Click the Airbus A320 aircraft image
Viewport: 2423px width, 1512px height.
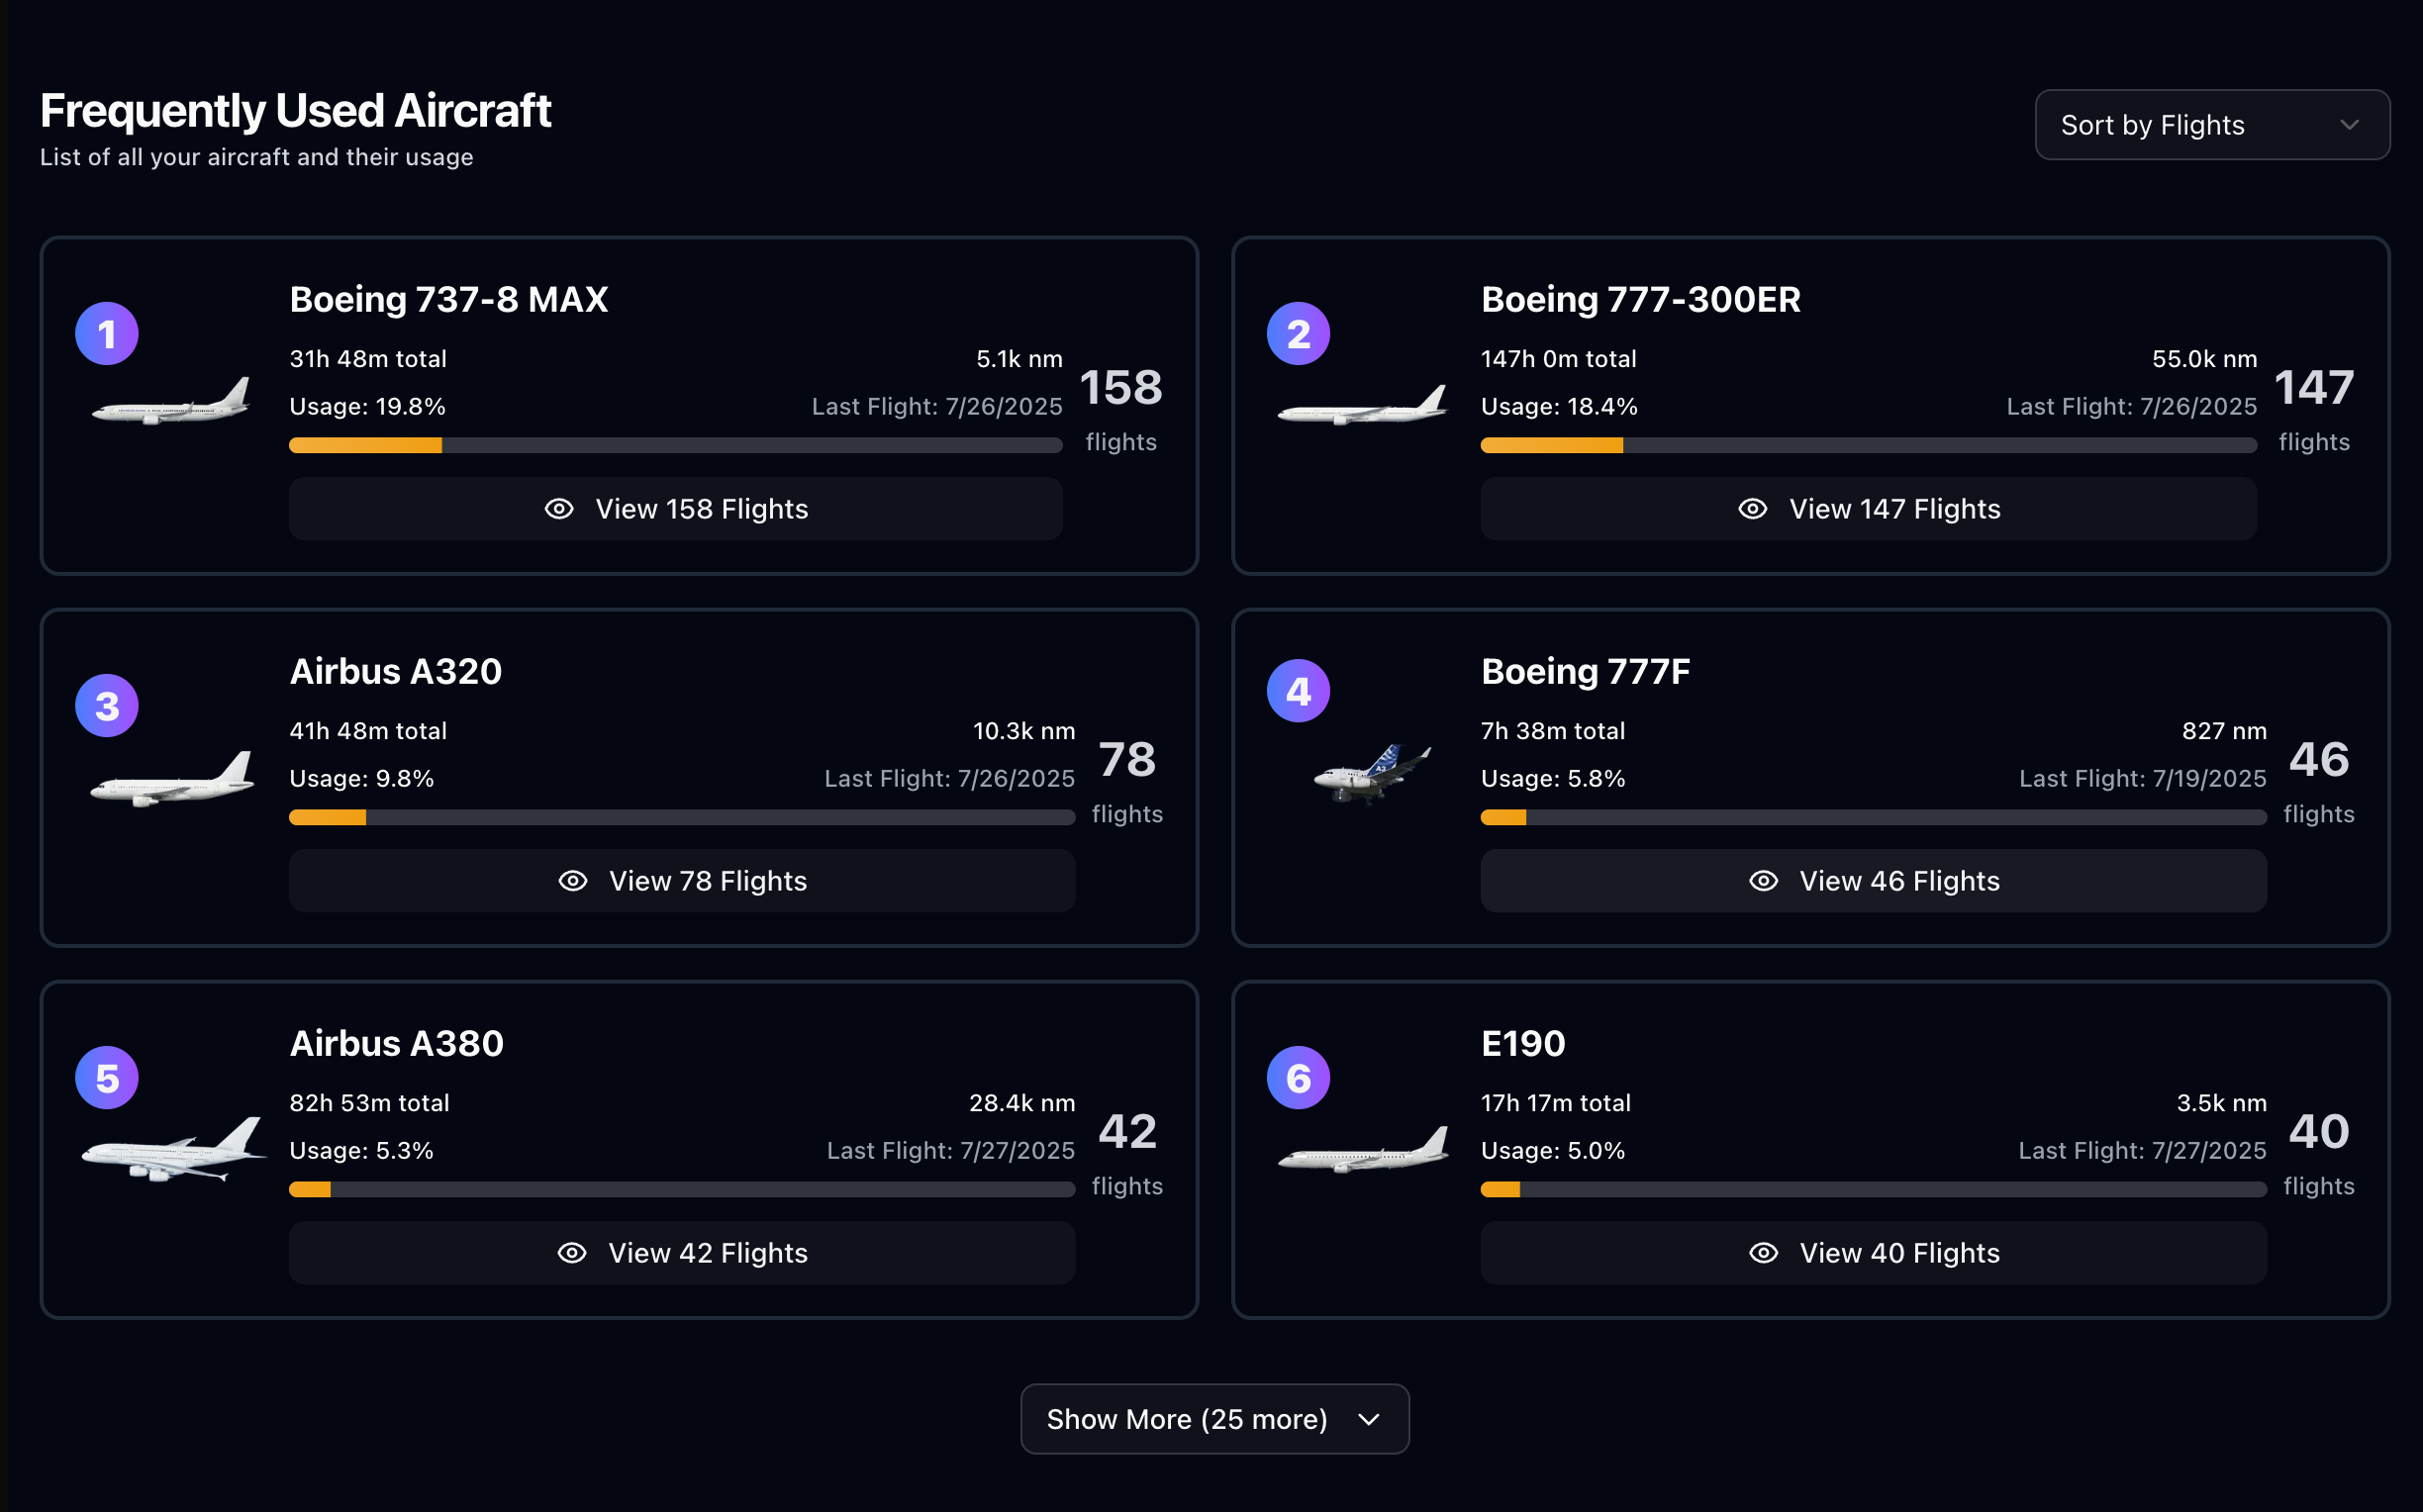(x=173, y=779)
